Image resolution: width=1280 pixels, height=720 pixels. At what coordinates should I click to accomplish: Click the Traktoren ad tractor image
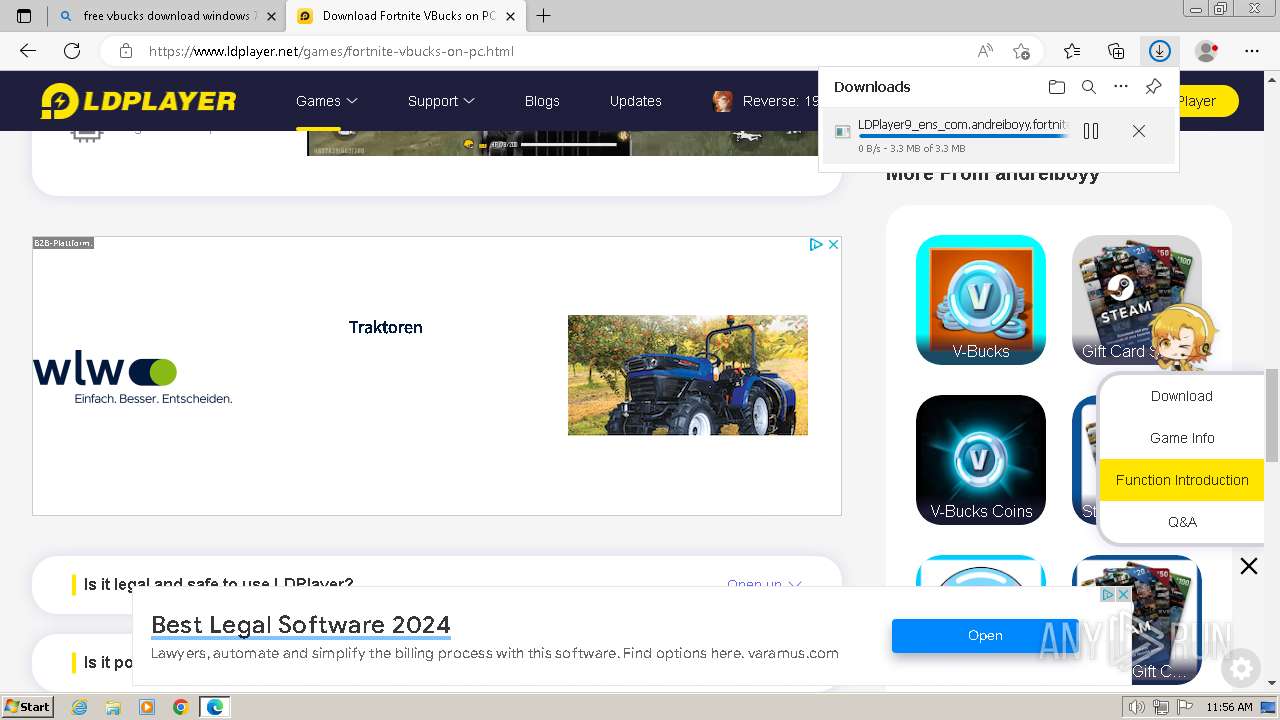coord(688,375)
